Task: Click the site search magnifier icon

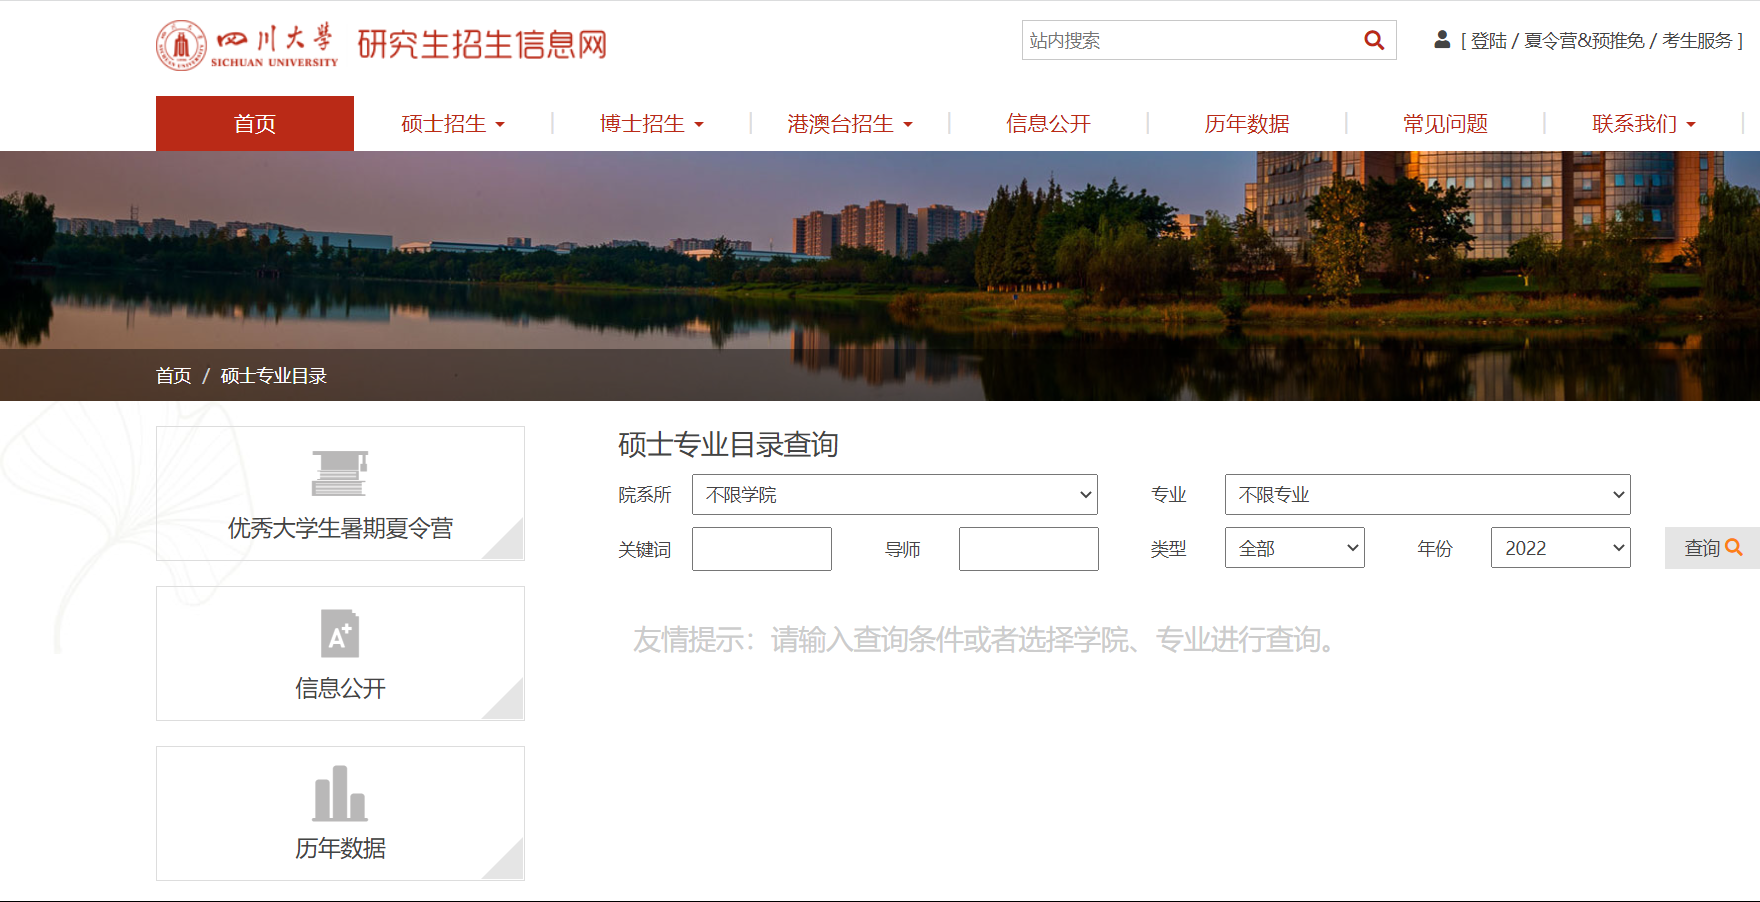Action: pyautogui.click(x=1374, y=41)
